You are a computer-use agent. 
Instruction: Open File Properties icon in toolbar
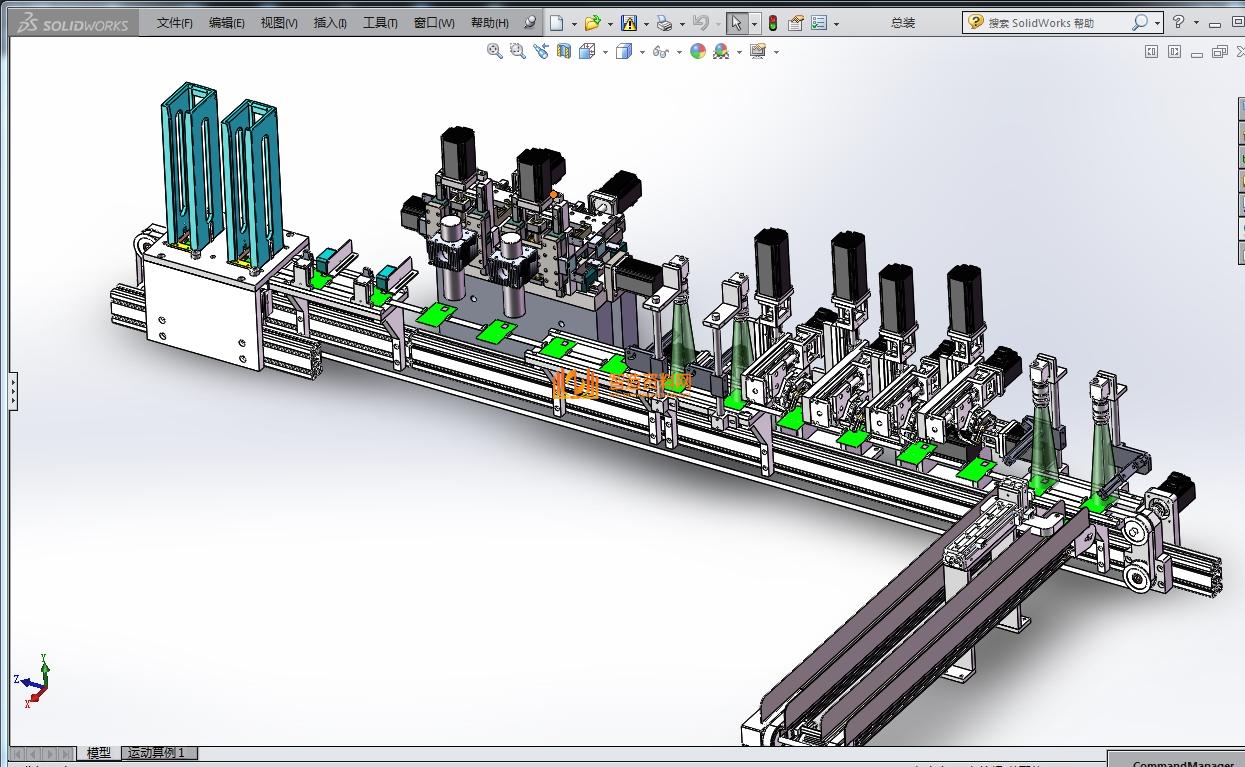796,23
